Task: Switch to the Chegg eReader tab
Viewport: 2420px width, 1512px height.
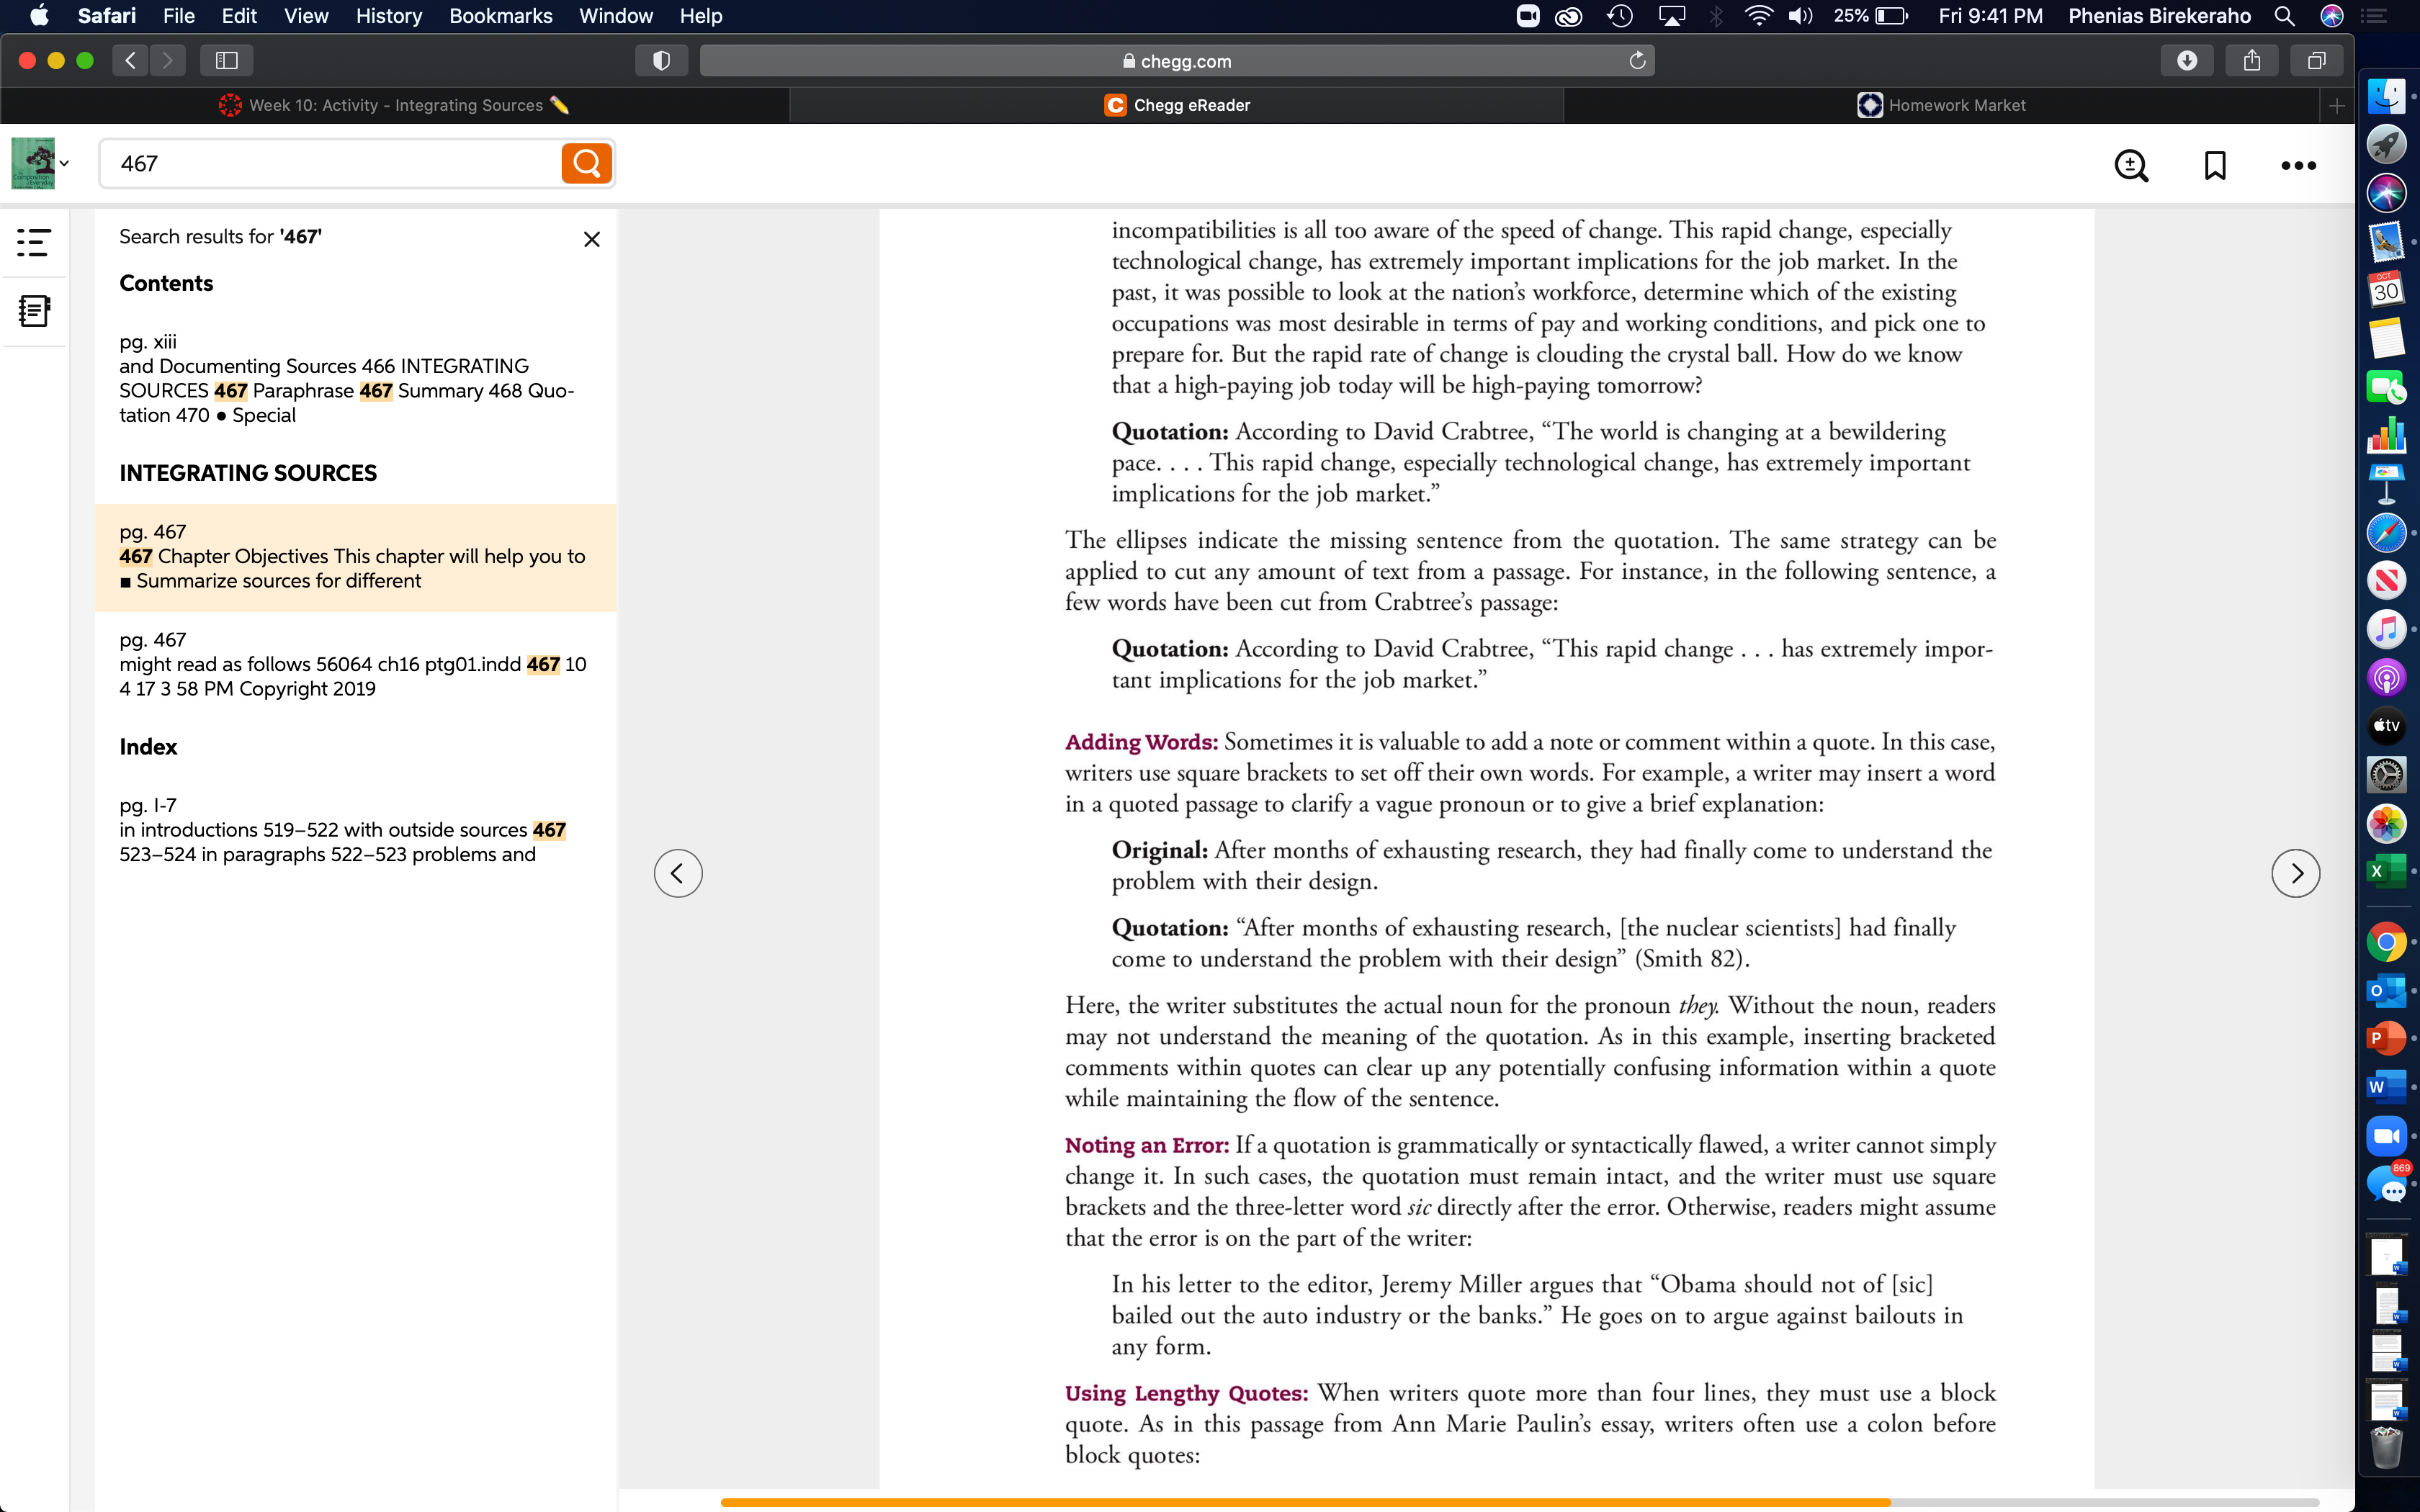Action: click(1176, 105)
